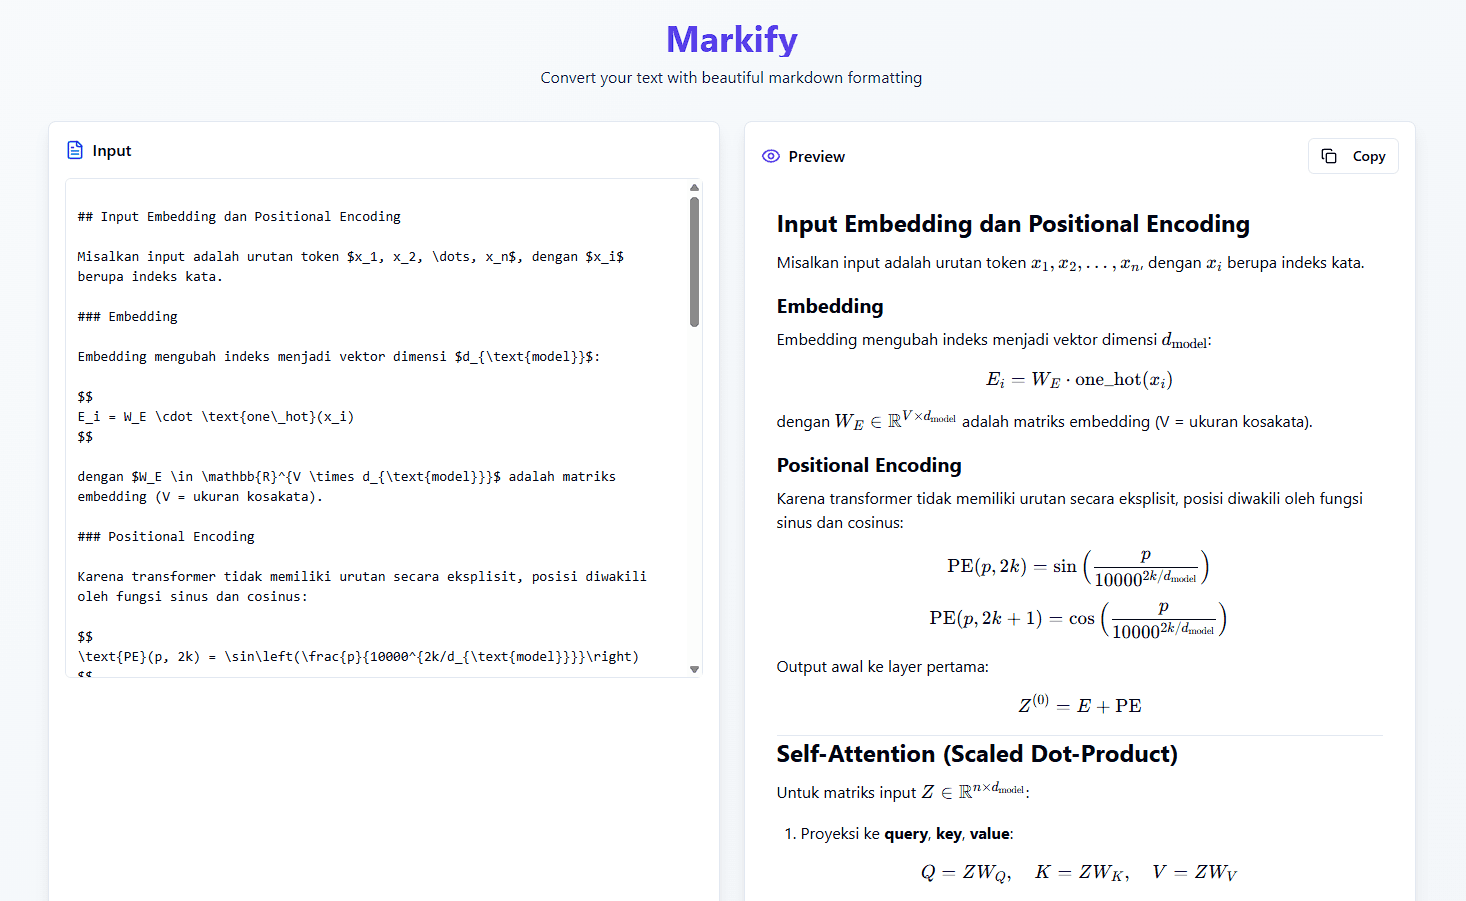Click the '## Input Embedding dan Positional Encoding' source line
This screenshot has width=1466, height=901.
click(x=239, y=216)
